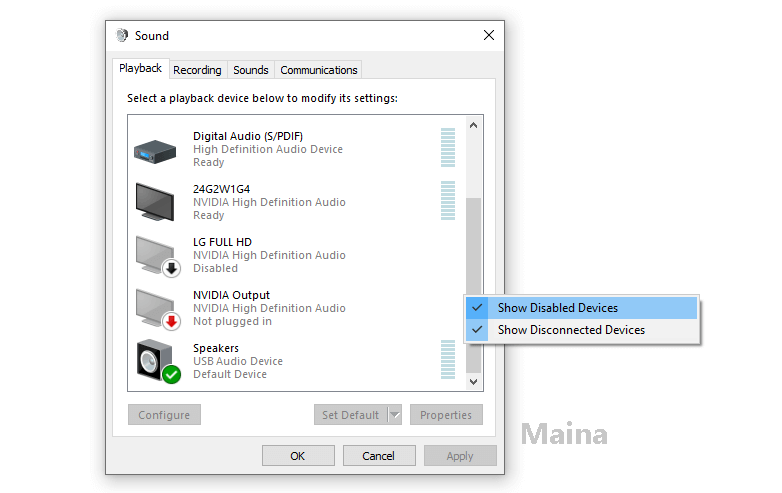782x493 pixels.
Task: Select the Digital Audio (S/PDIF) device icon
Action: (155, 152)
